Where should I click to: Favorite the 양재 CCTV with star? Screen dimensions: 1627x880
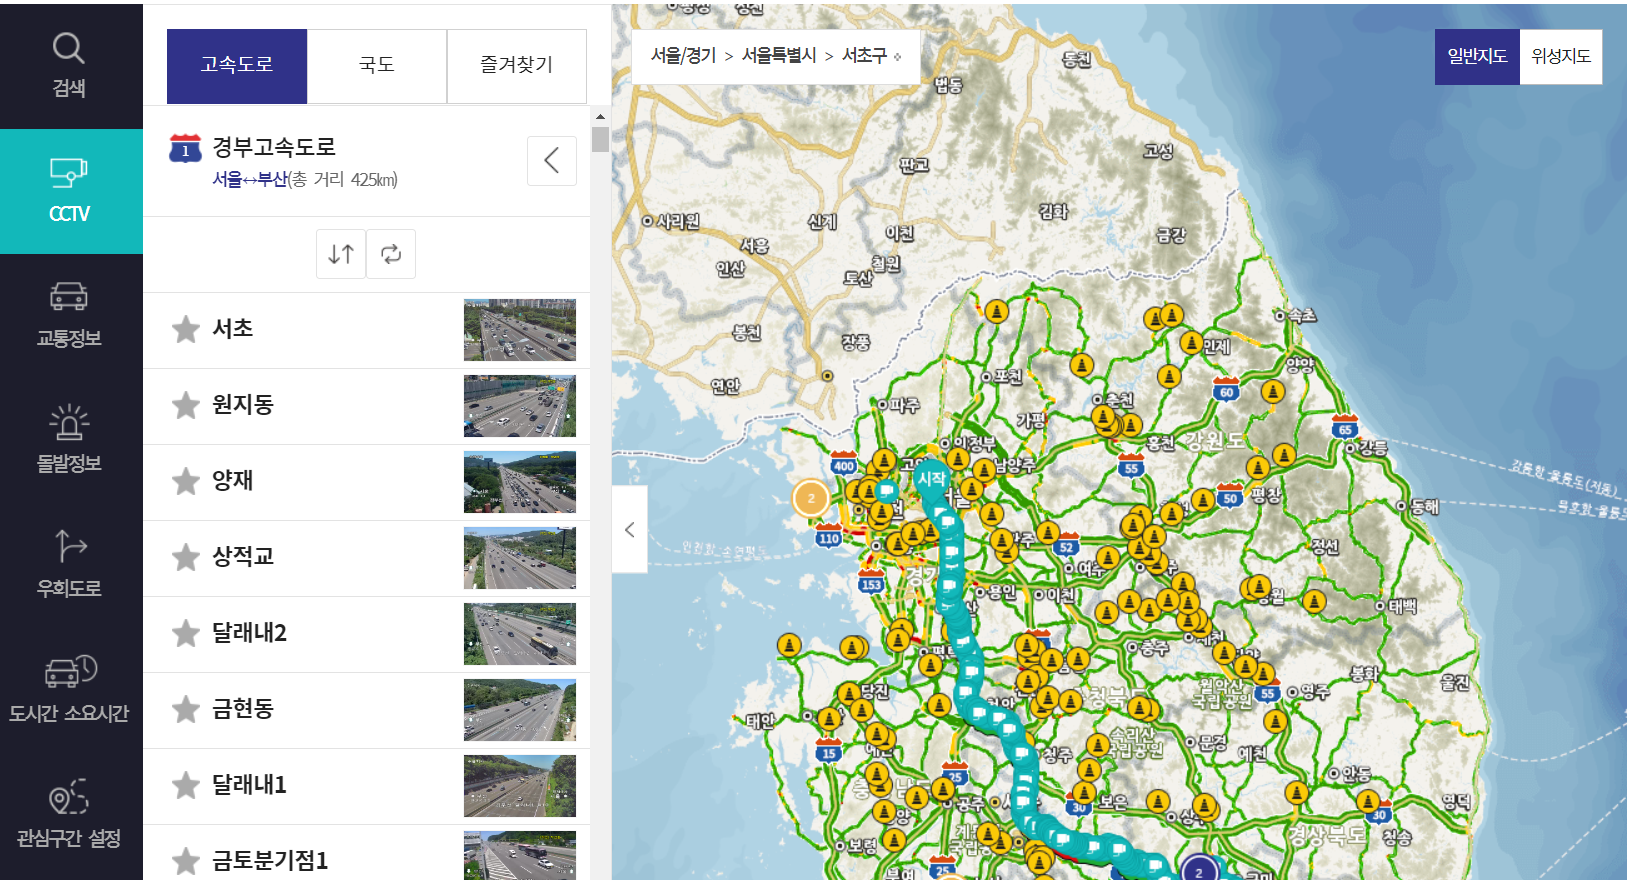pyautogui.click(x=186, y=481)
